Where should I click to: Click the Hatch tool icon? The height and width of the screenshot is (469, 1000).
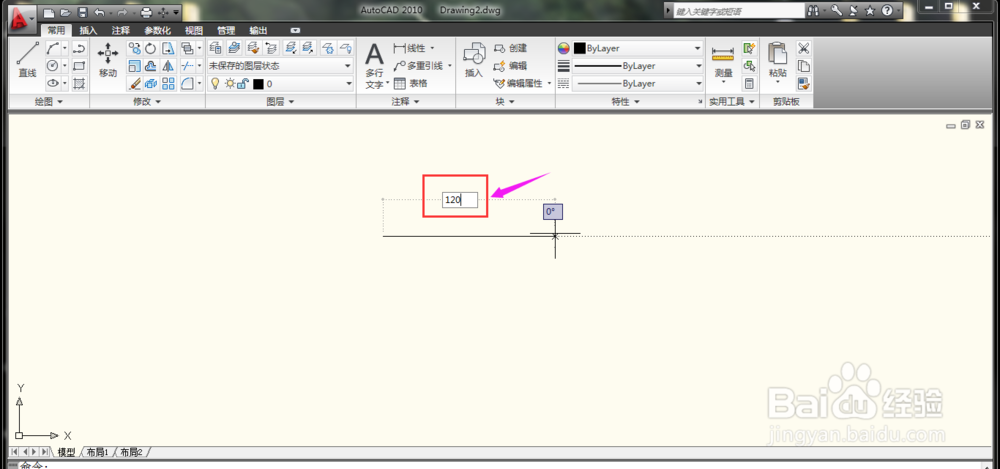pyautogui.click(x=79, y=83)
